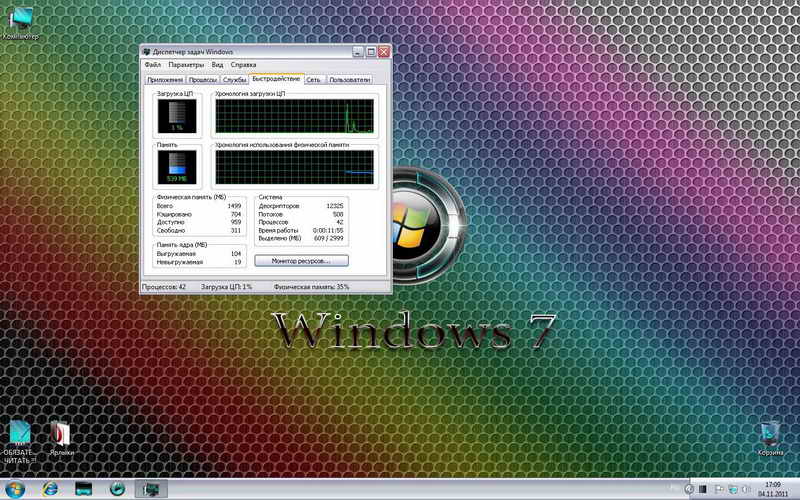Screen dimensions: 800x500
Task: Switch to the Приложения tab
Action: pos(165,80)
